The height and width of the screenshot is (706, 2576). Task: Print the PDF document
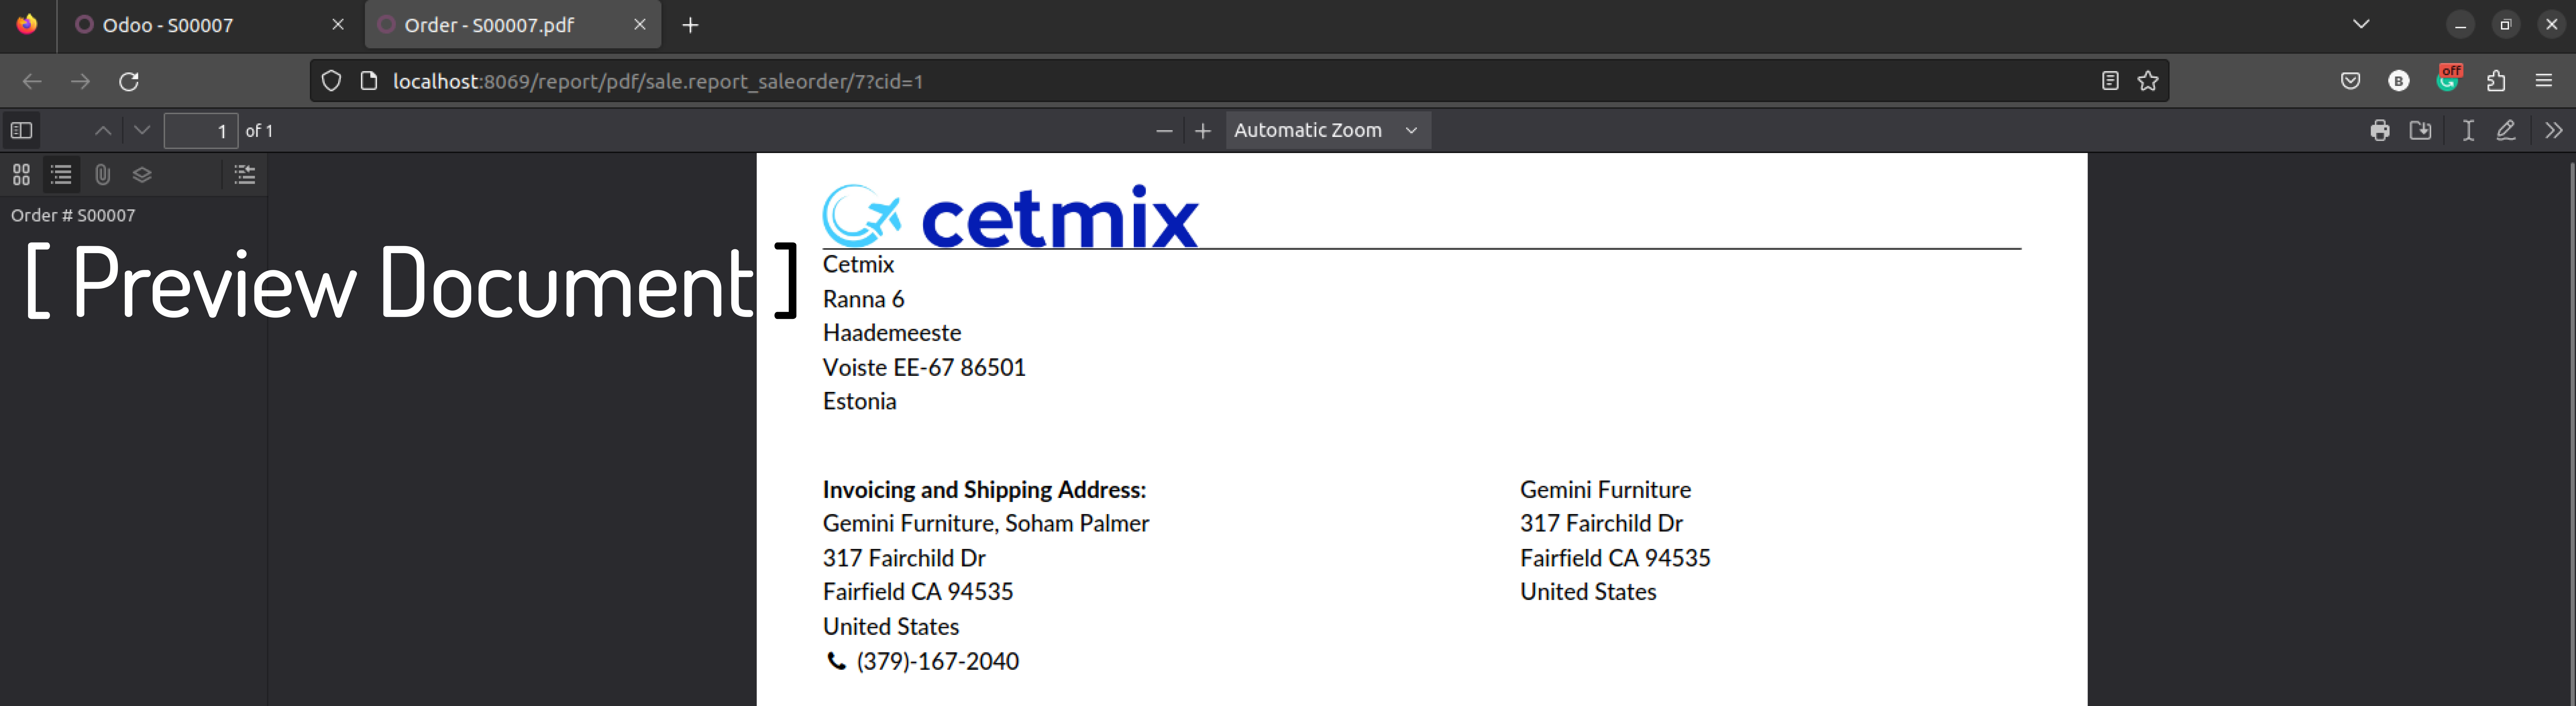2380,130
